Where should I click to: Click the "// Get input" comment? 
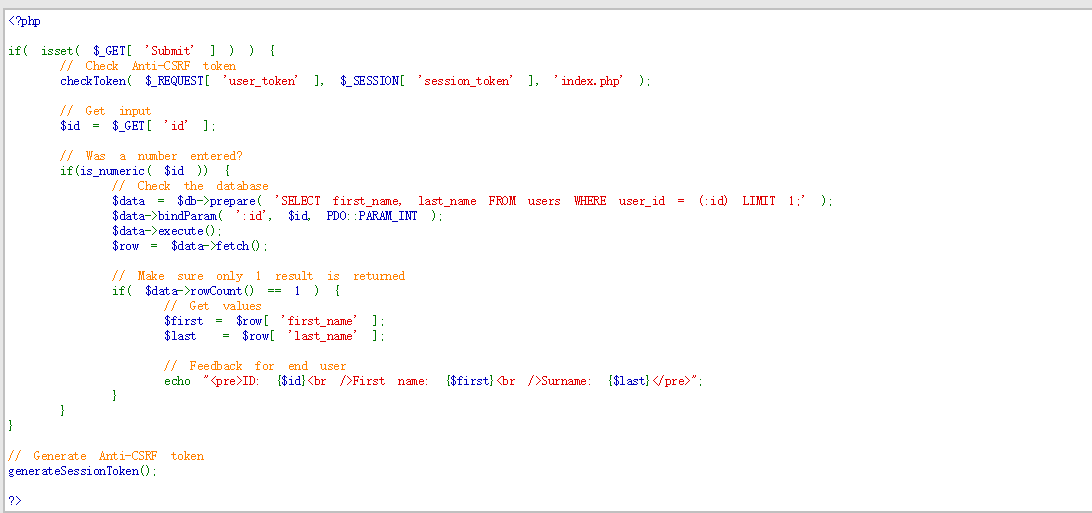[106, 111]
